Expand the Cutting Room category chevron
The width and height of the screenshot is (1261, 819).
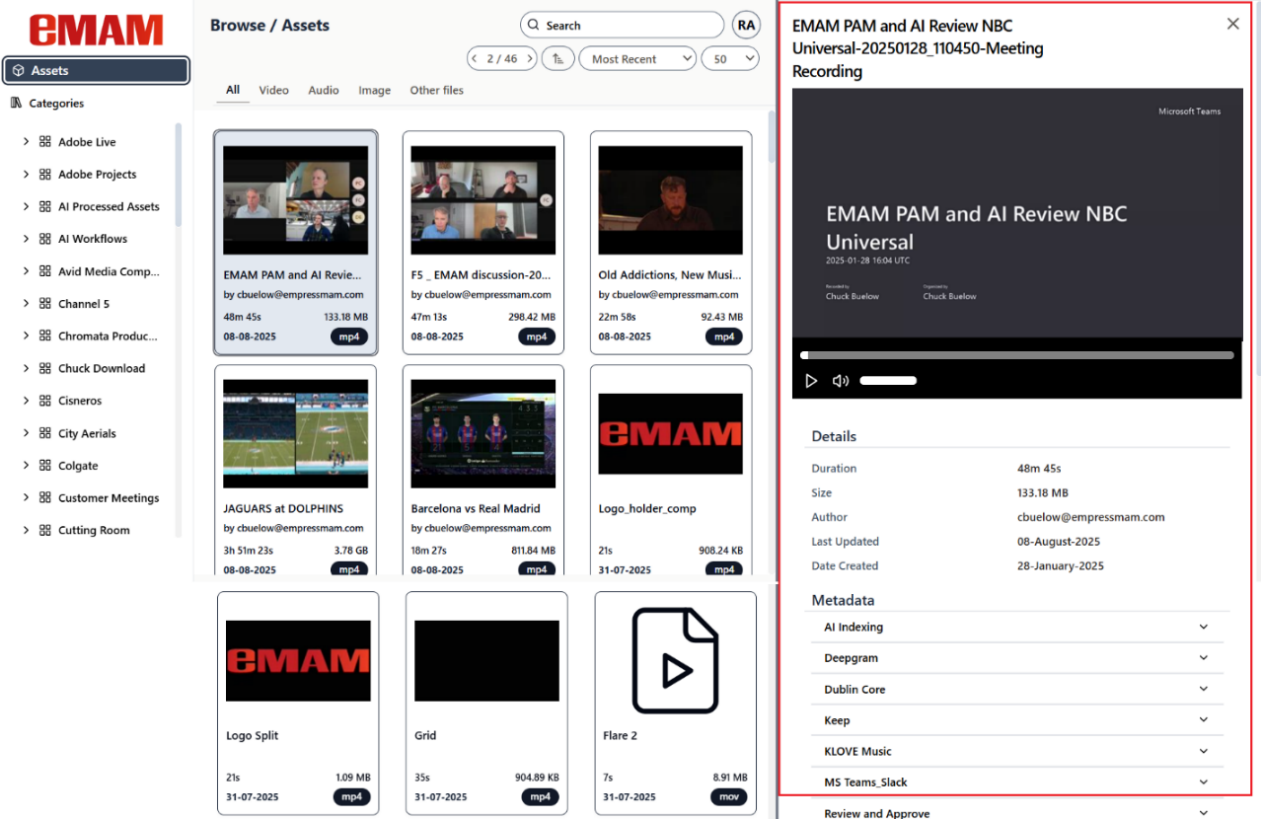pos(26,530)
